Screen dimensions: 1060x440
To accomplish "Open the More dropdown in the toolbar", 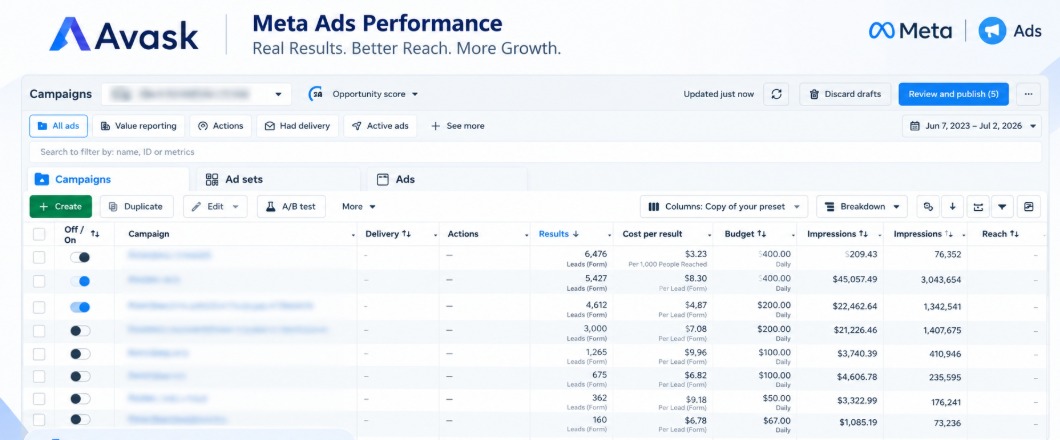I will 359,207.
